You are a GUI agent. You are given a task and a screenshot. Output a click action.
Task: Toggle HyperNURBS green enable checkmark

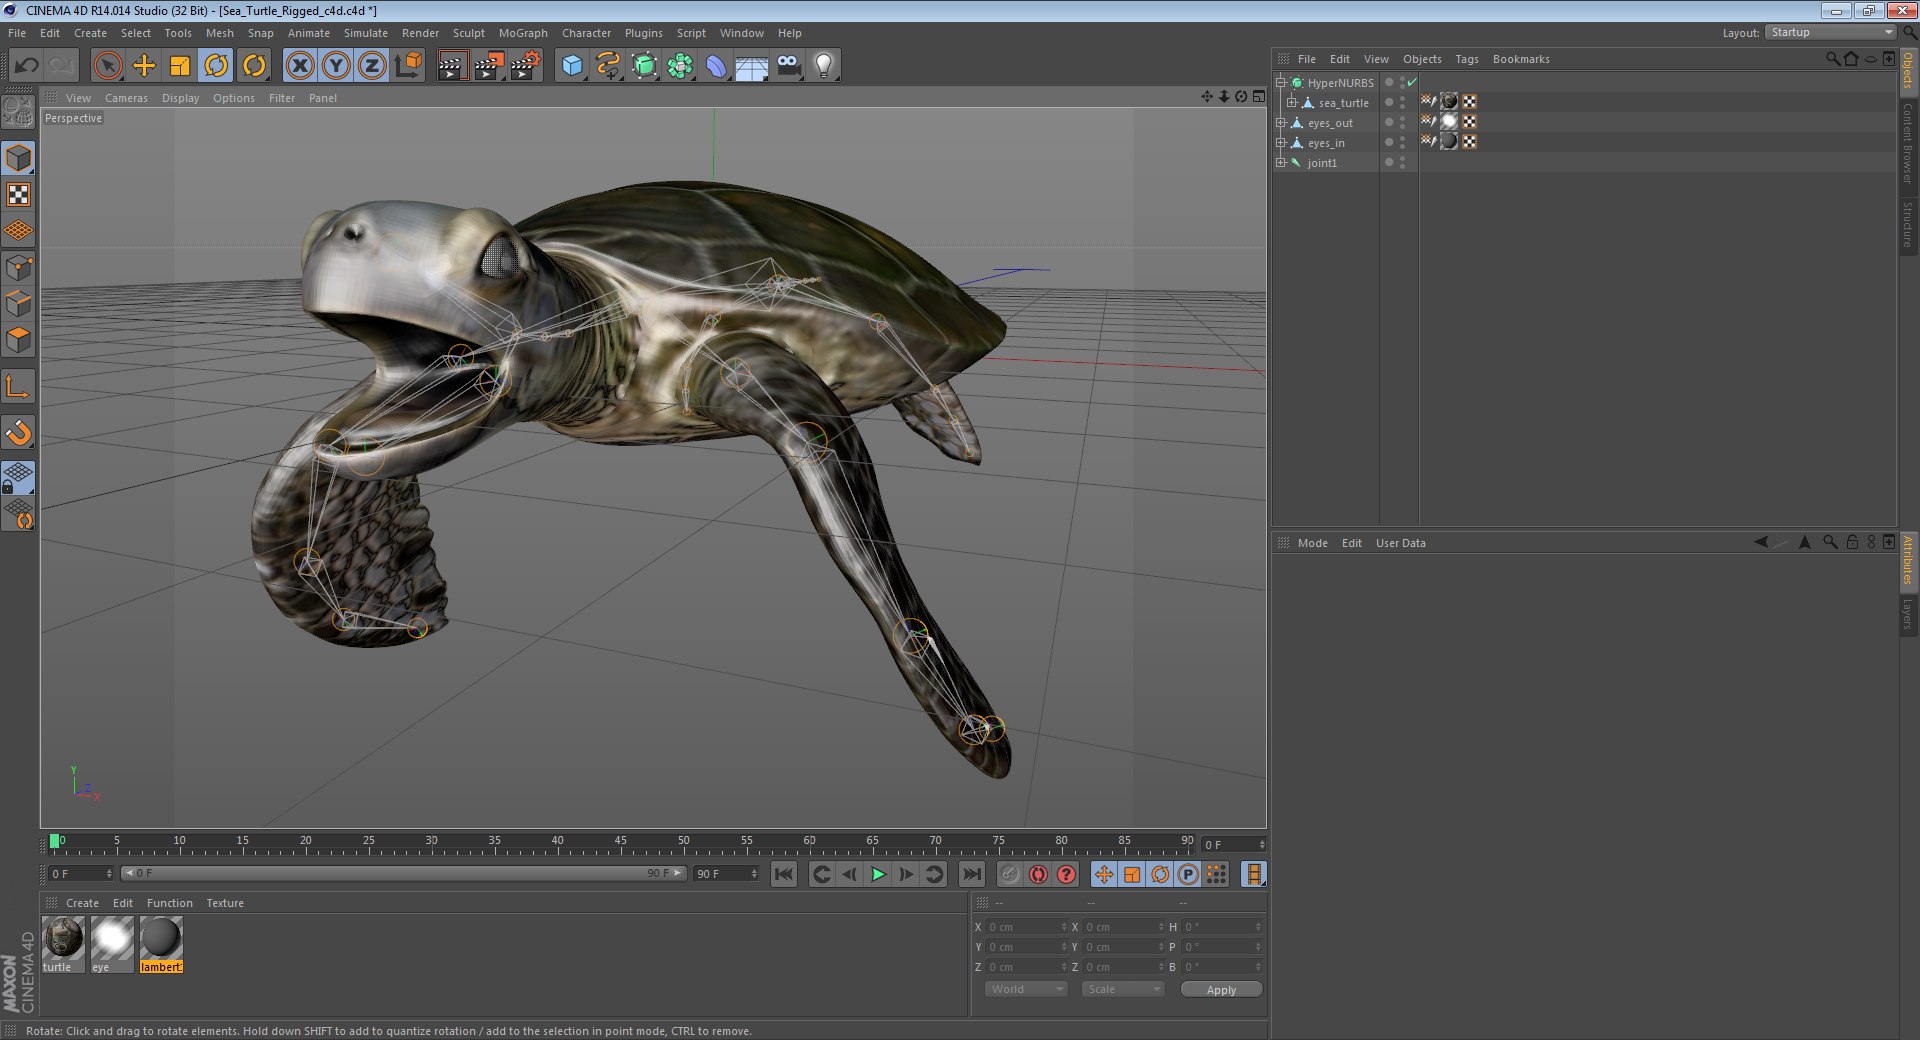point(1412,83)
